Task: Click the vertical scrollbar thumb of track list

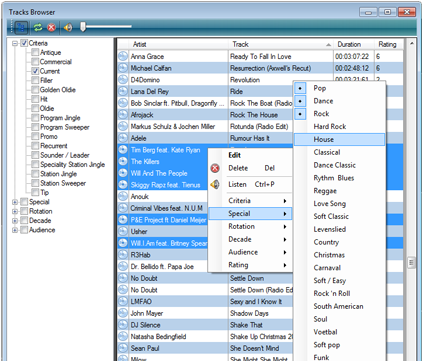Action: click(x=412, y=263)
